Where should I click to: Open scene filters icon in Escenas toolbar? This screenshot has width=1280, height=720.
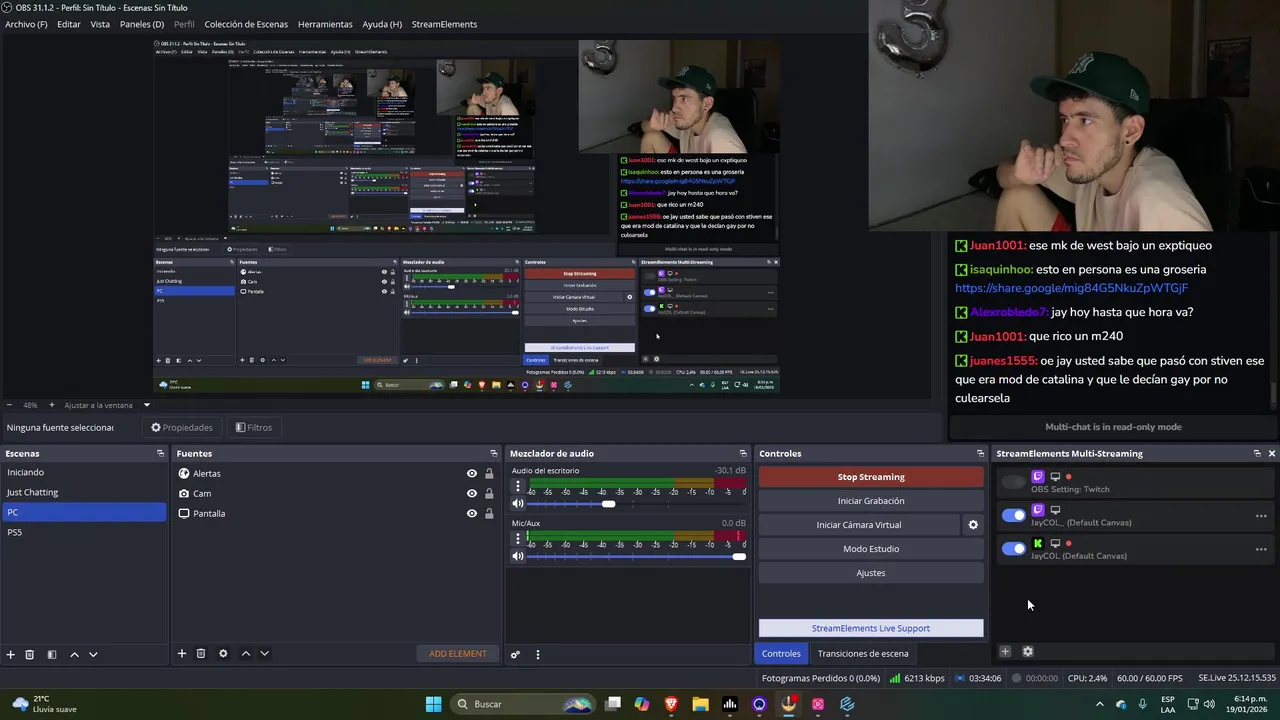tap(52, 654)
